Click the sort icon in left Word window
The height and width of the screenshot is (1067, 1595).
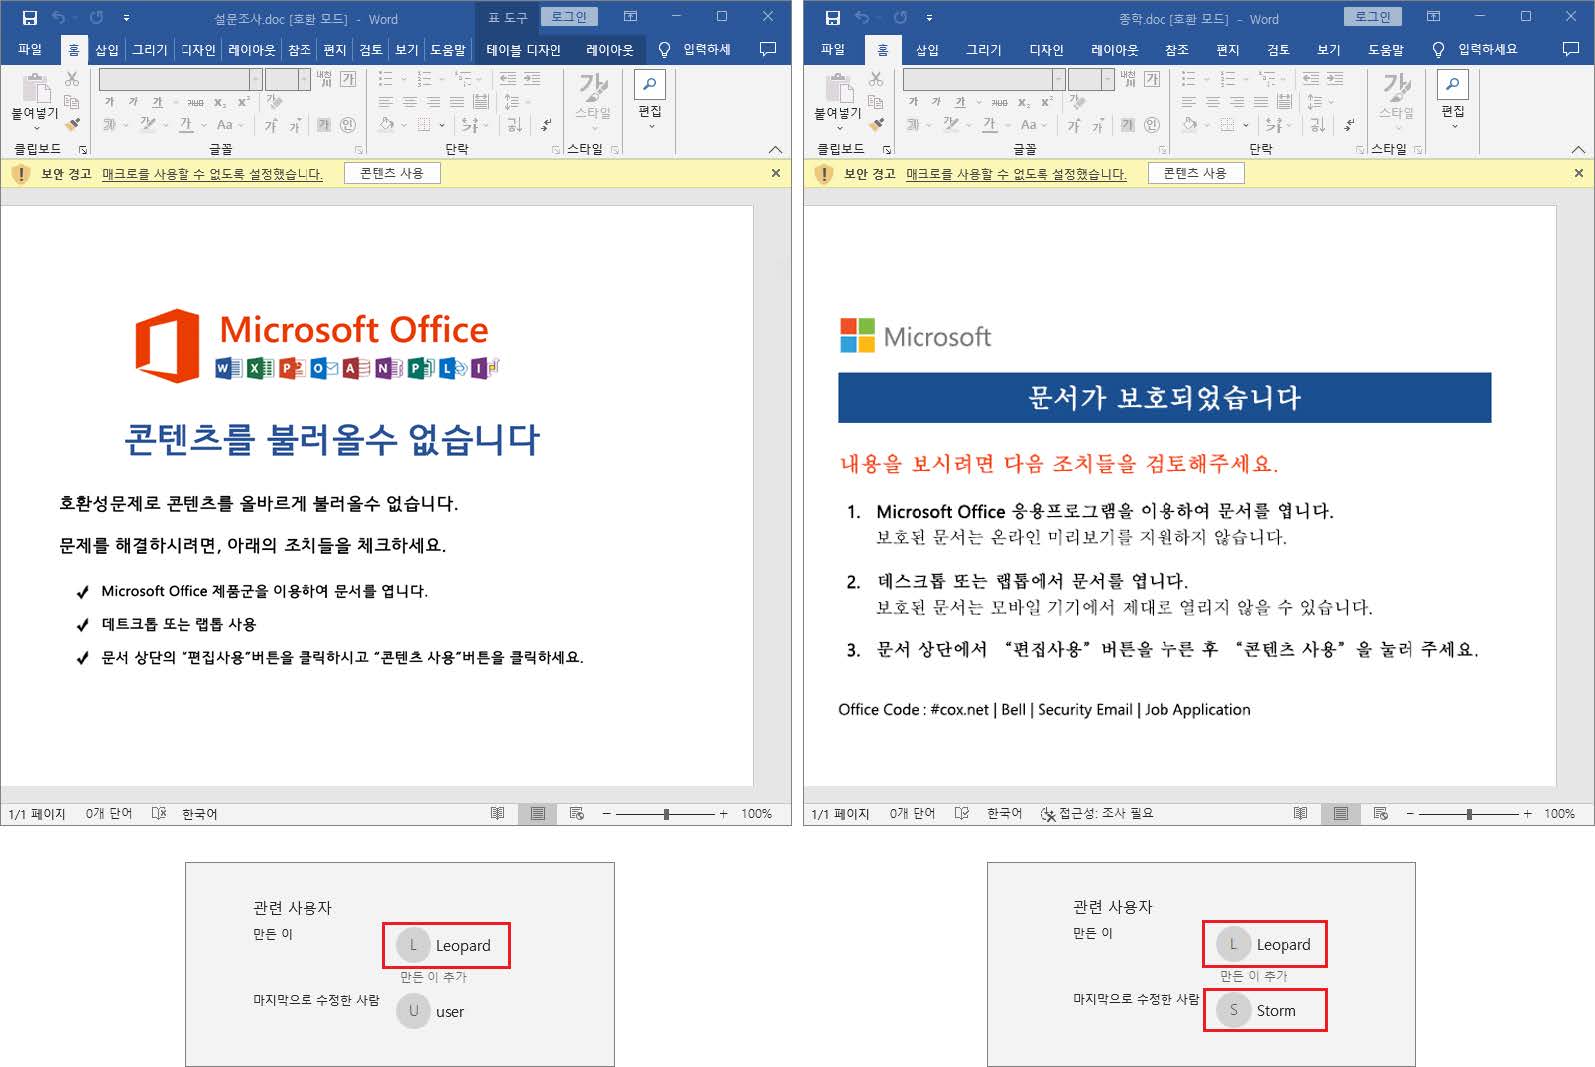[514, 125]
